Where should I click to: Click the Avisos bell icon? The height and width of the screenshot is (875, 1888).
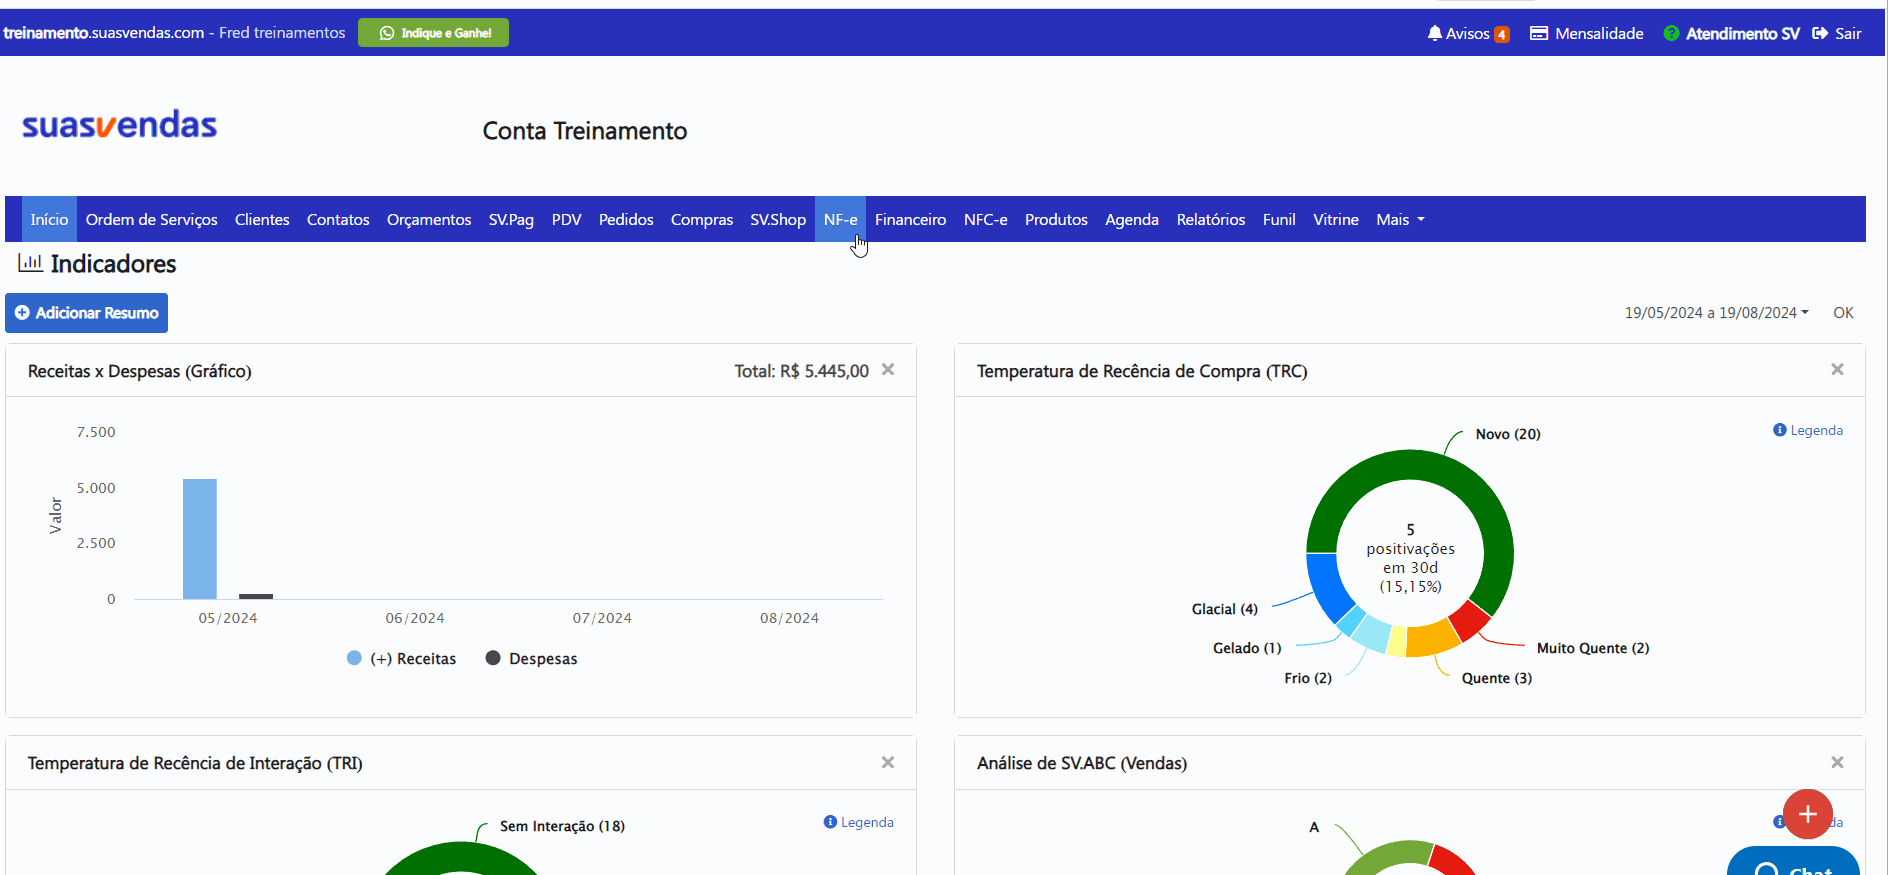(1435, 33)
